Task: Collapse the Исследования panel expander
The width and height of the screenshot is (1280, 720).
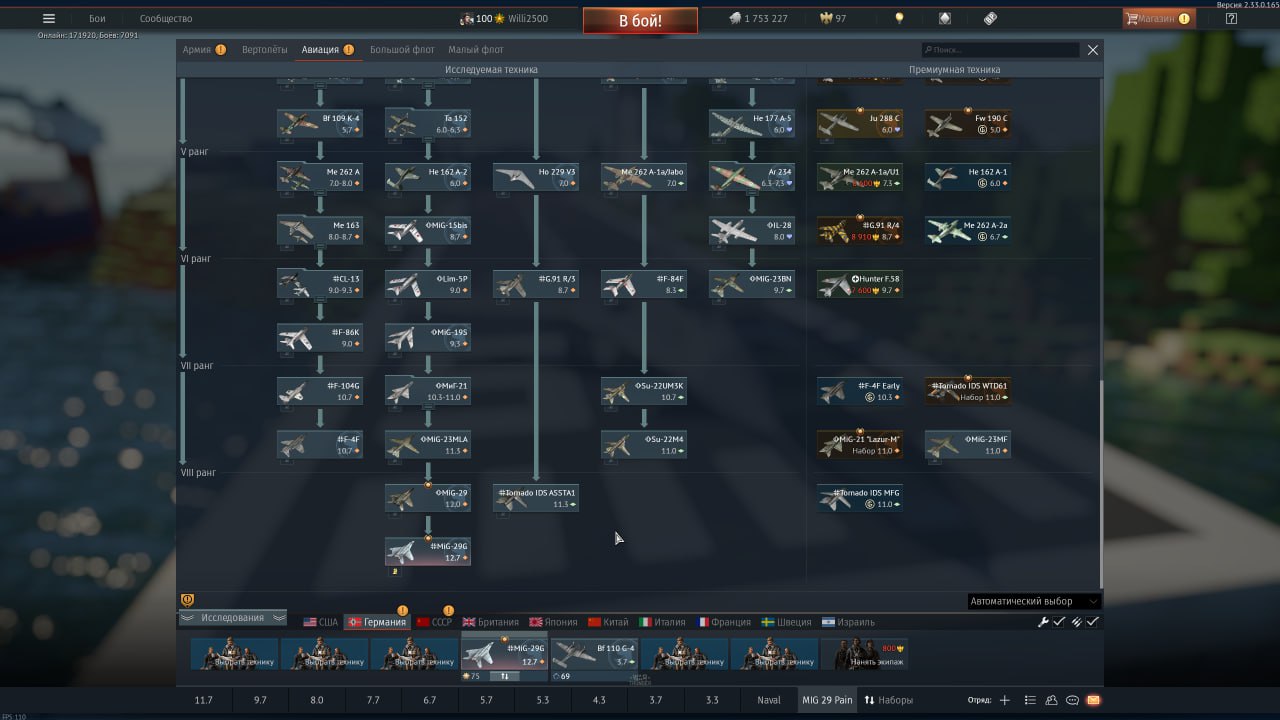Action: coord(232,618)
